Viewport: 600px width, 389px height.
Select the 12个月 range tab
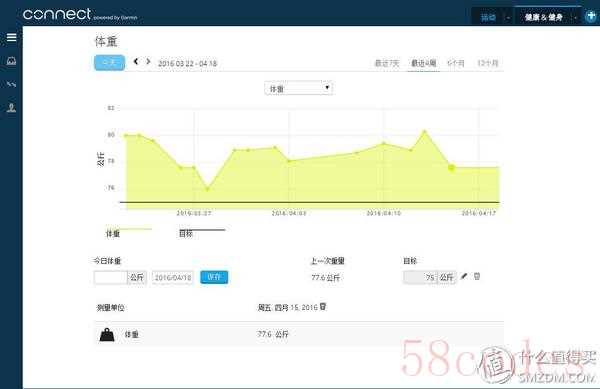pyautogui.click(x=488, y=63)
